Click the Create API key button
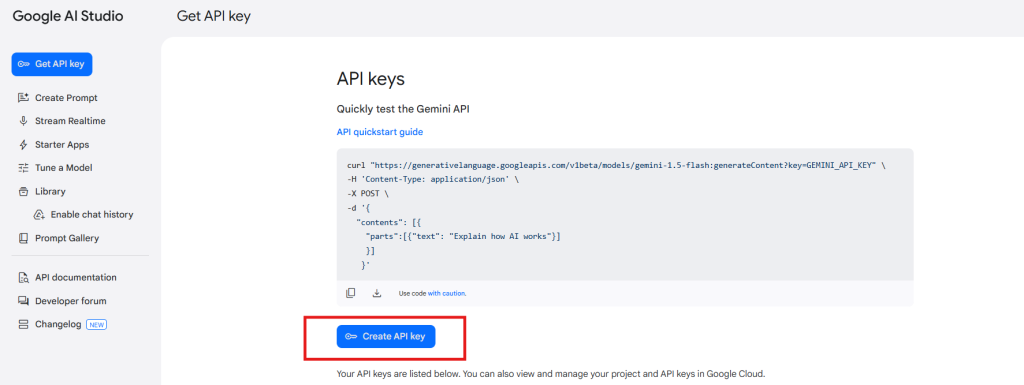Screen dimensions: 1024x385 coord(385,336)
